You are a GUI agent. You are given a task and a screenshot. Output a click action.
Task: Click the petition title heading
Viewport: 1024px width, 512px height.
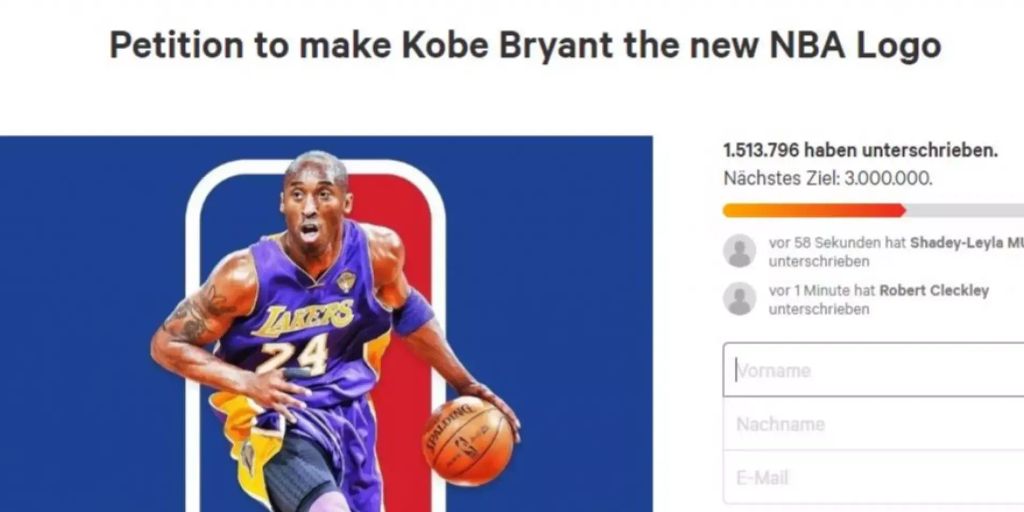525,45
